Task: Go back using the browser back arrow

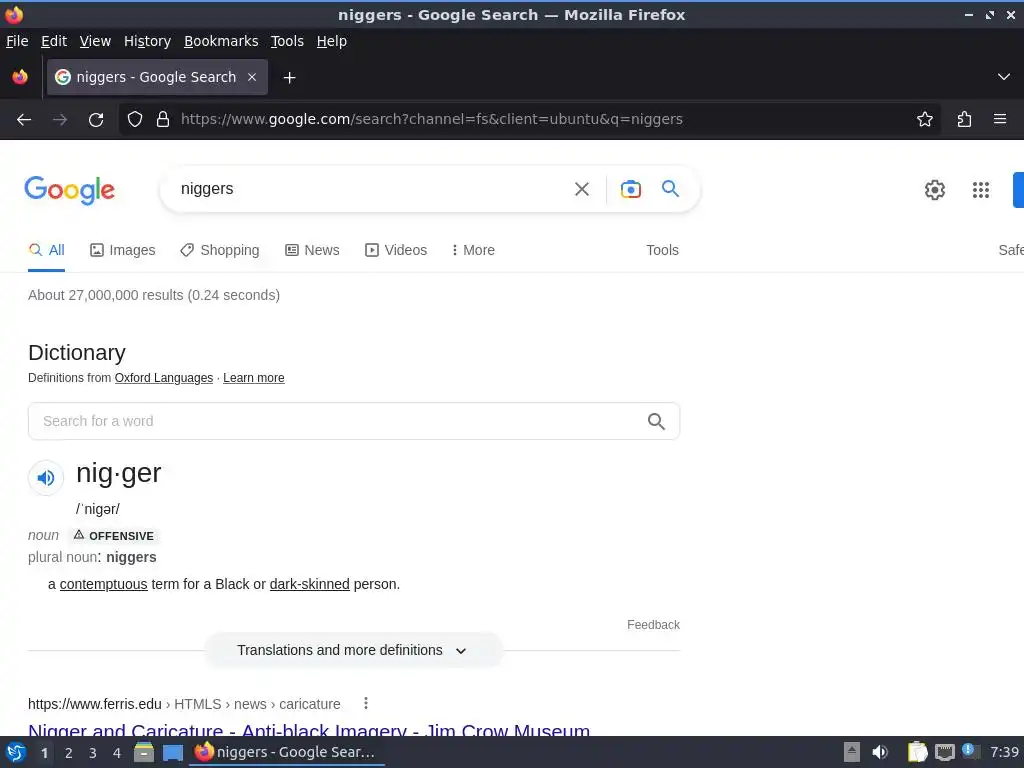Action: click(24, 120)
